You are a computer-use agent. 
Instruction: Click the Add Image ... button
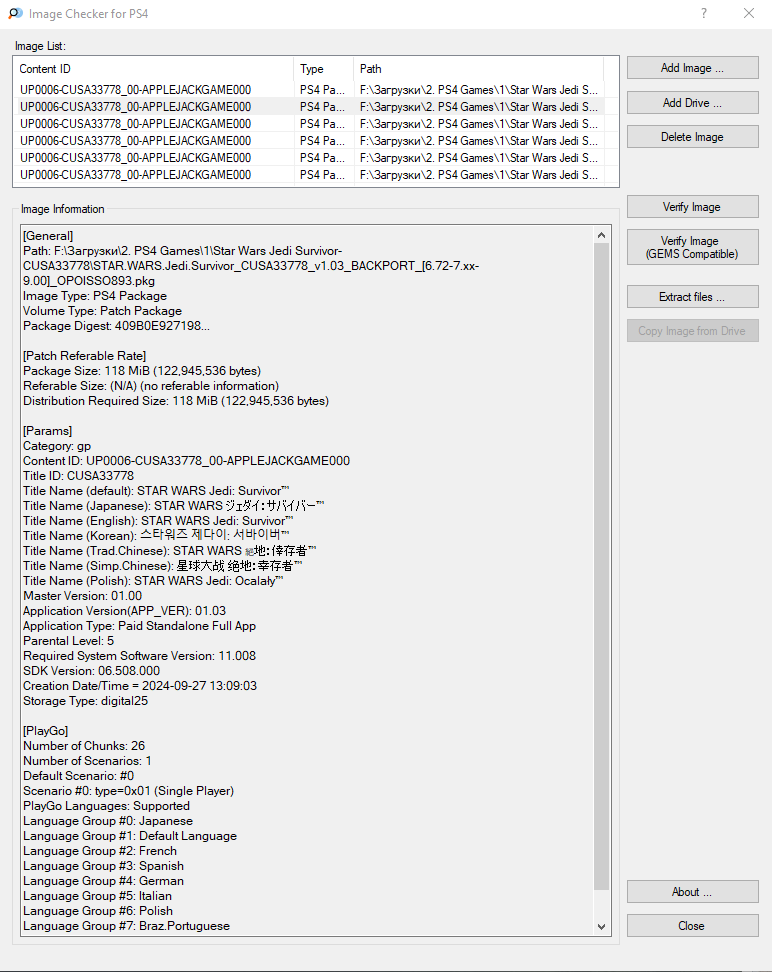tap(692, 68)
